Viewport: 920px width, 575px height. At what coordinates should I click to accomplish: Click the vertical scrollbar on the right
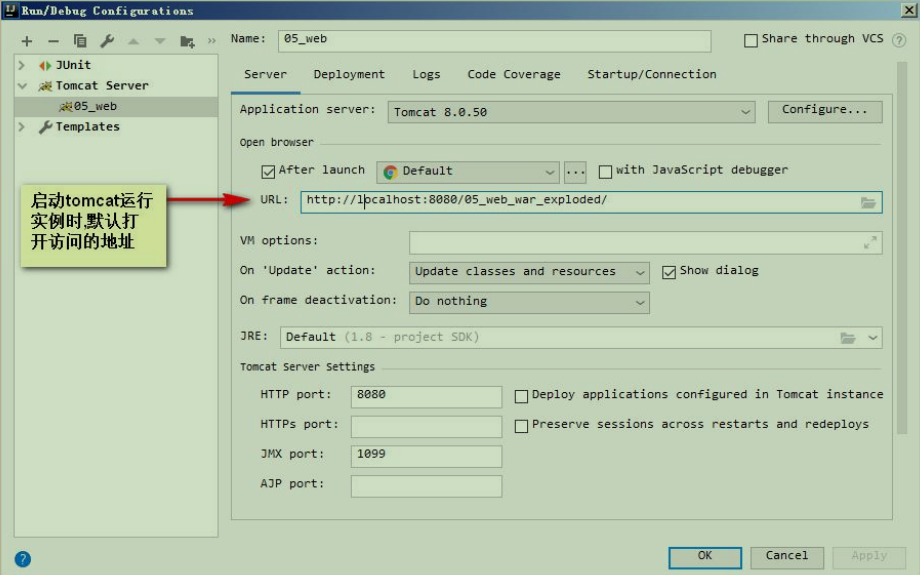point(902,248)
